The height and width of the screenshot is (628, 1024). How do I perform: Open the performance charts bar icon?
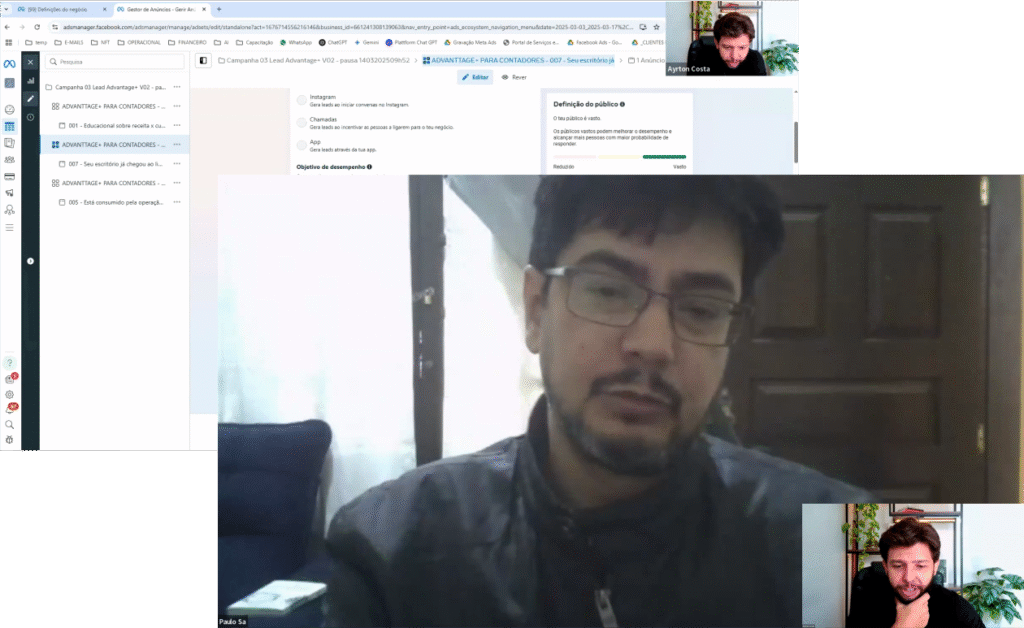pyautogui.click(x=30, y=81)
